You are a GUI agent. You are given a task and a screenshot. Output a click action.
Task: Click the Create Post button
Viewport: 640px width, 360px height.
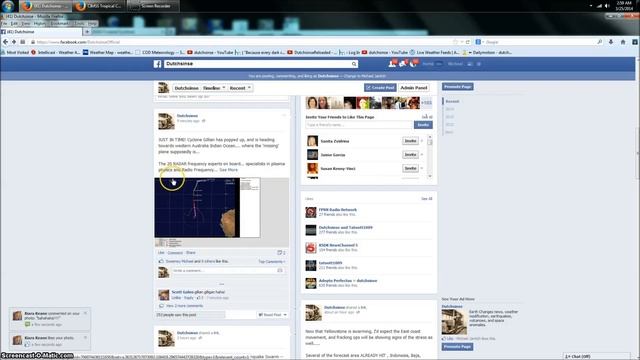380,88
